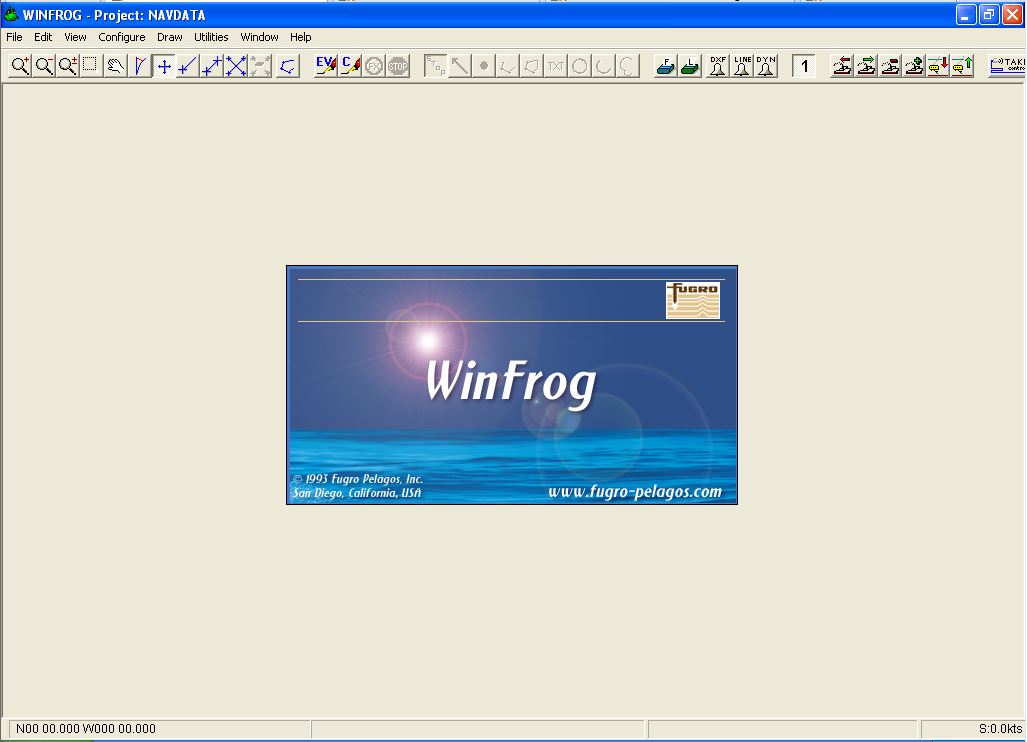Image resolution: width=1027 pixels, height=742 pixels.
Task: Open the Draw menu
Action: (x=169, y=37)
